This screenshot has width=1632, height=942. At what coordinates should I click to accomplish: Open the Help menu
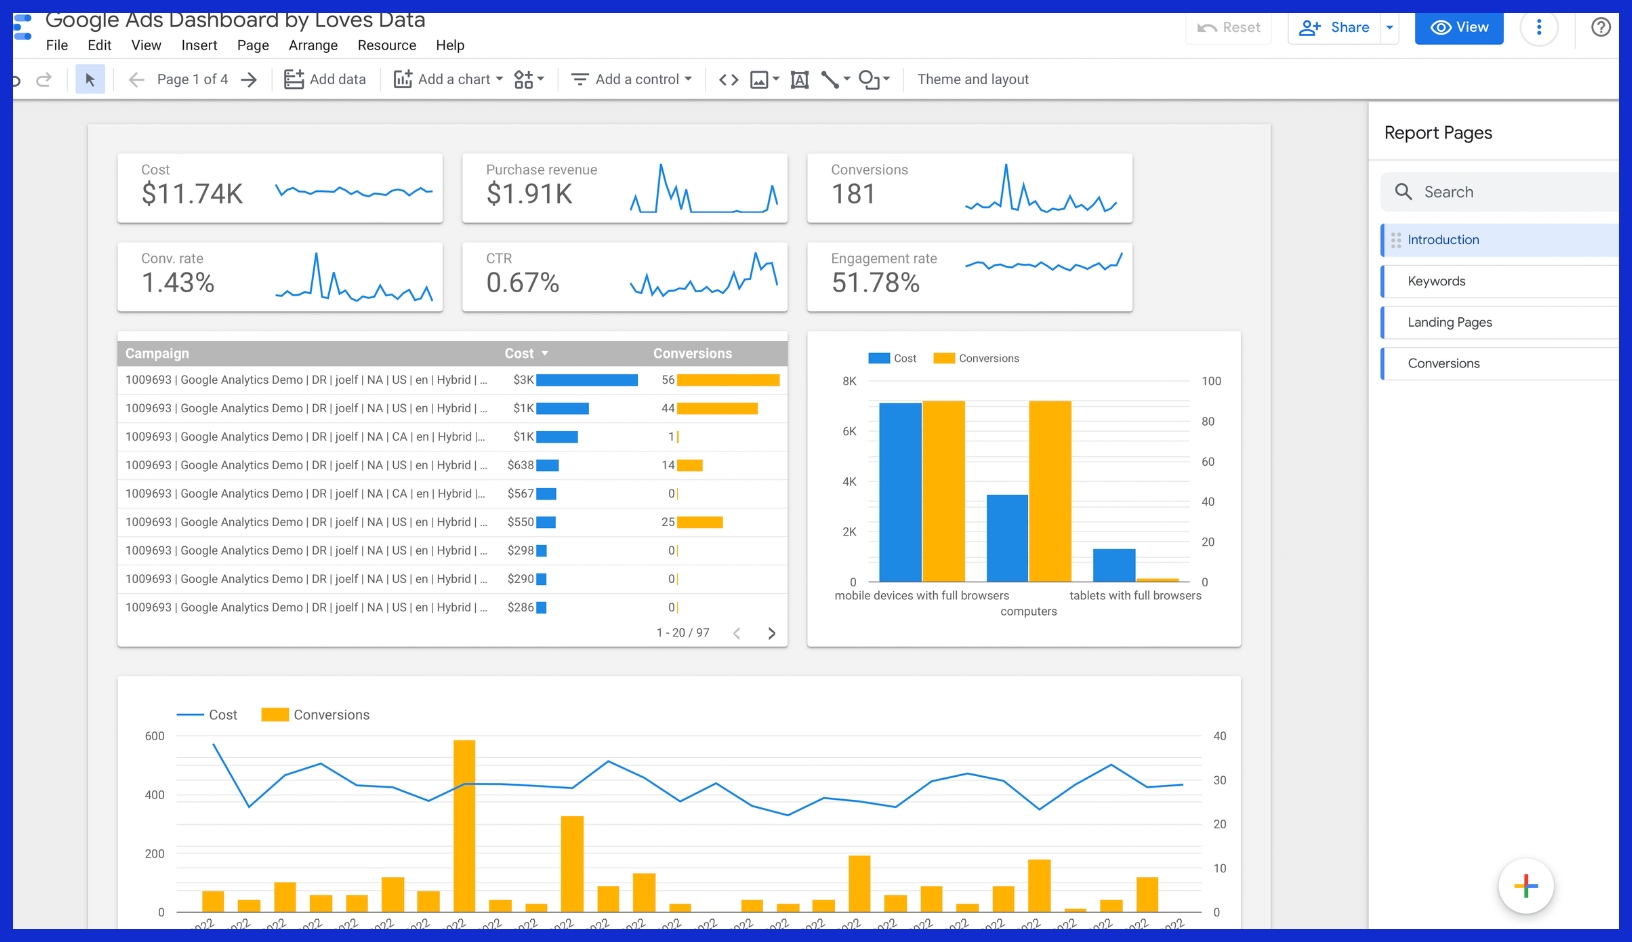[450, 45]
